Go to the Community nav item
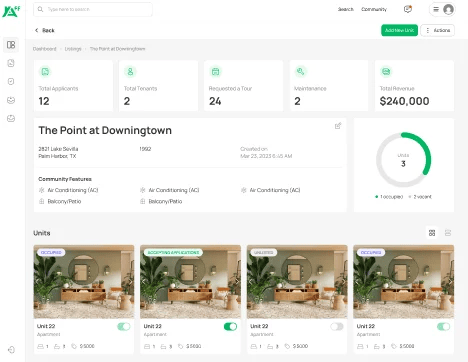This screenshot has width=468, height=362. [374, 9]
